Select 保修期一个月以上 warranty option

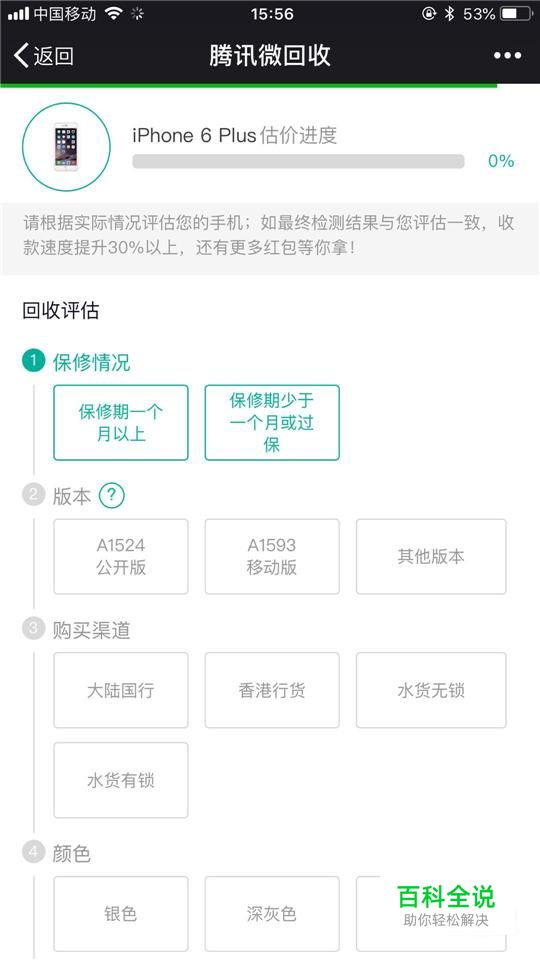pyautogui.click(x=121, y=422)
